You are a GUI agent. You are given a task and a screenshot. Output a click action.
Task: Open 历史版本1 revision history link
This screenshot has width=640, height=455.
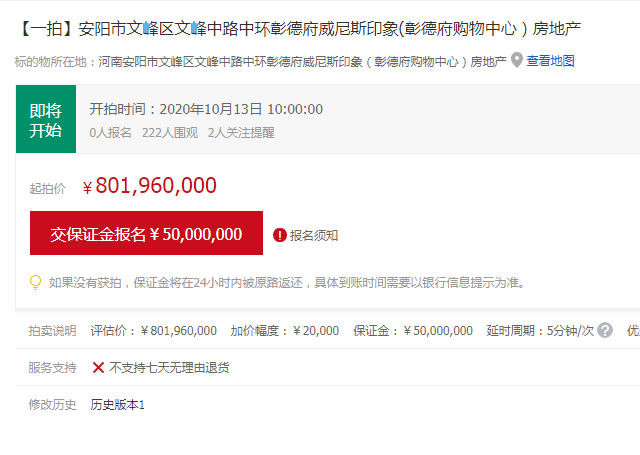[118, 404]
